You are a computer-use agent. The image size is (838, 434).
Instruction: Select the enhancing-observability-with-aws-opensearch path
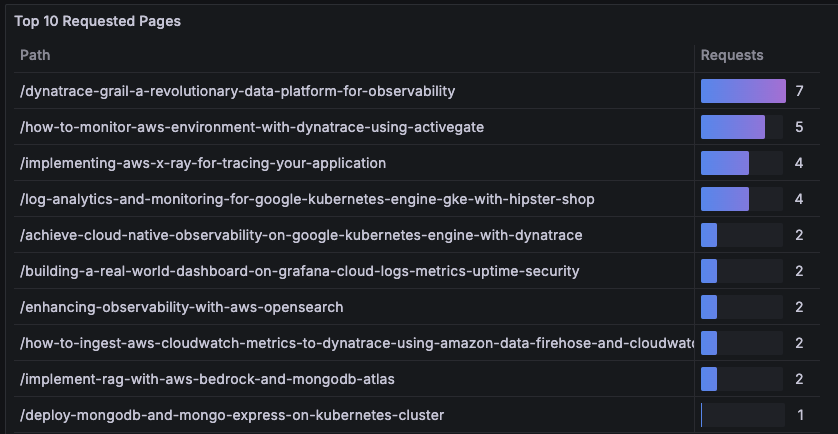click(x=182, y=307)
